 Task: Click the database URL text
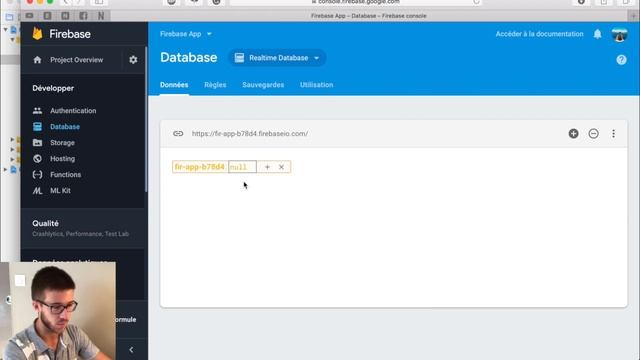pos(250,133)
